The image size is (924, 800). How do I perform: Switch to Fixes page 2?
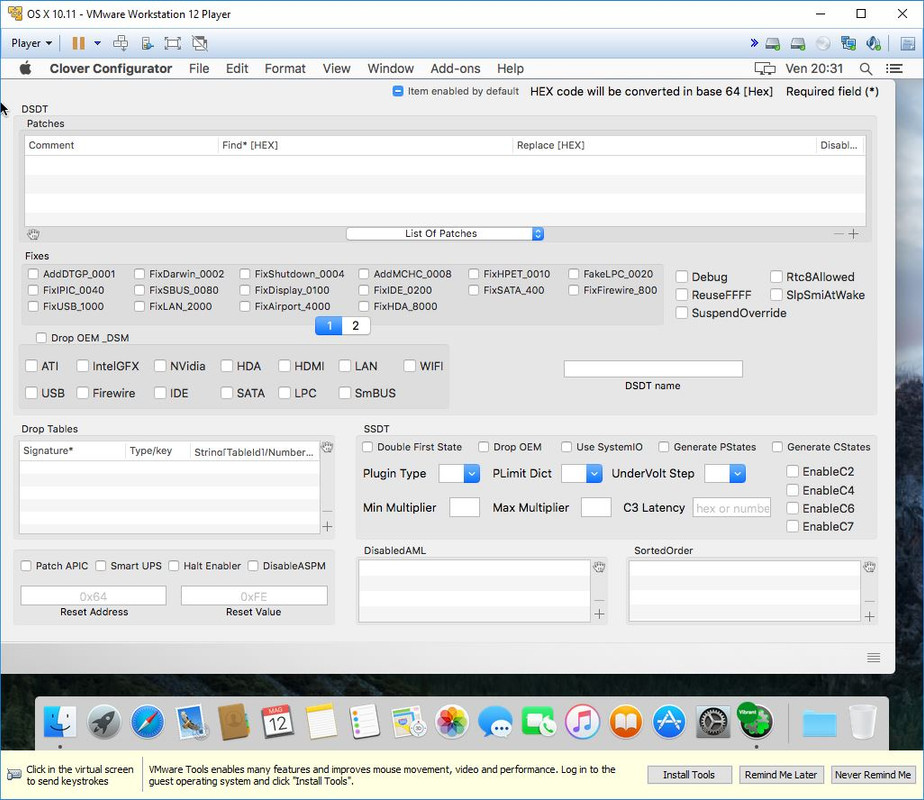point(356,326)
